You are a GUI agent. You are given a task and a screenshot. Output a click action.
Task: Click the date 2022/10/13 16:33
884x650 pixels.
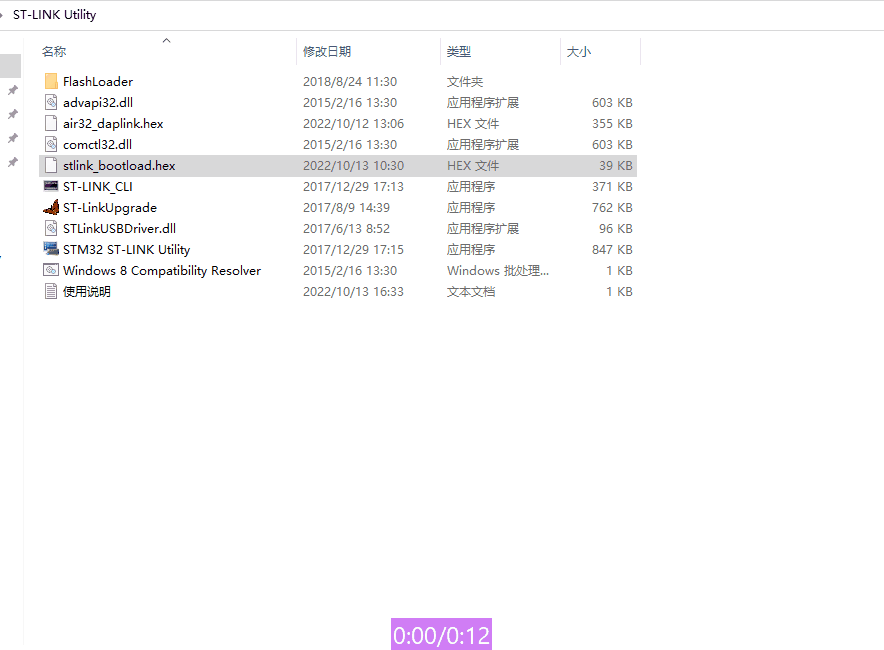tap(353, 291)
